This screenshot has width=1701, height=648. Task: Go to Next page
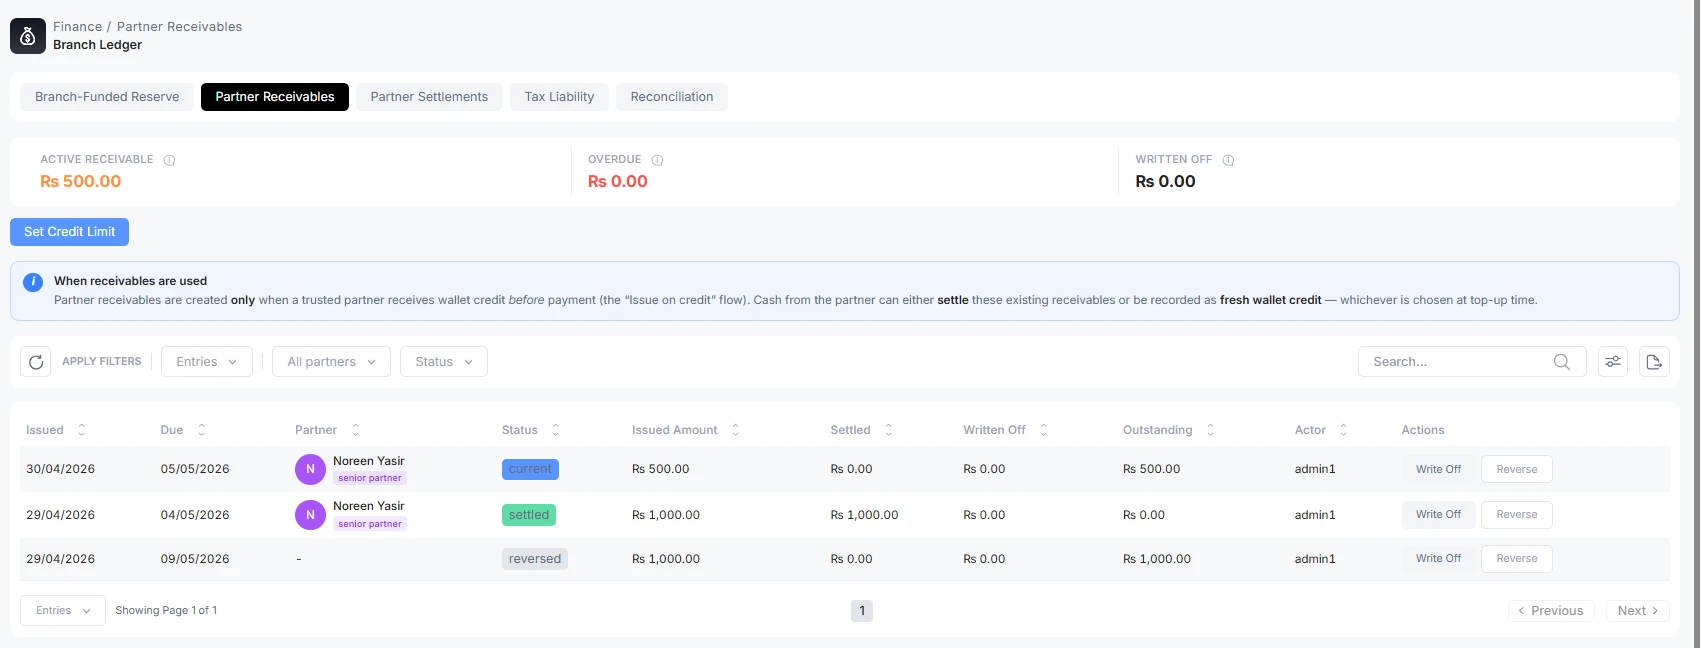[x=1638, y=611]
